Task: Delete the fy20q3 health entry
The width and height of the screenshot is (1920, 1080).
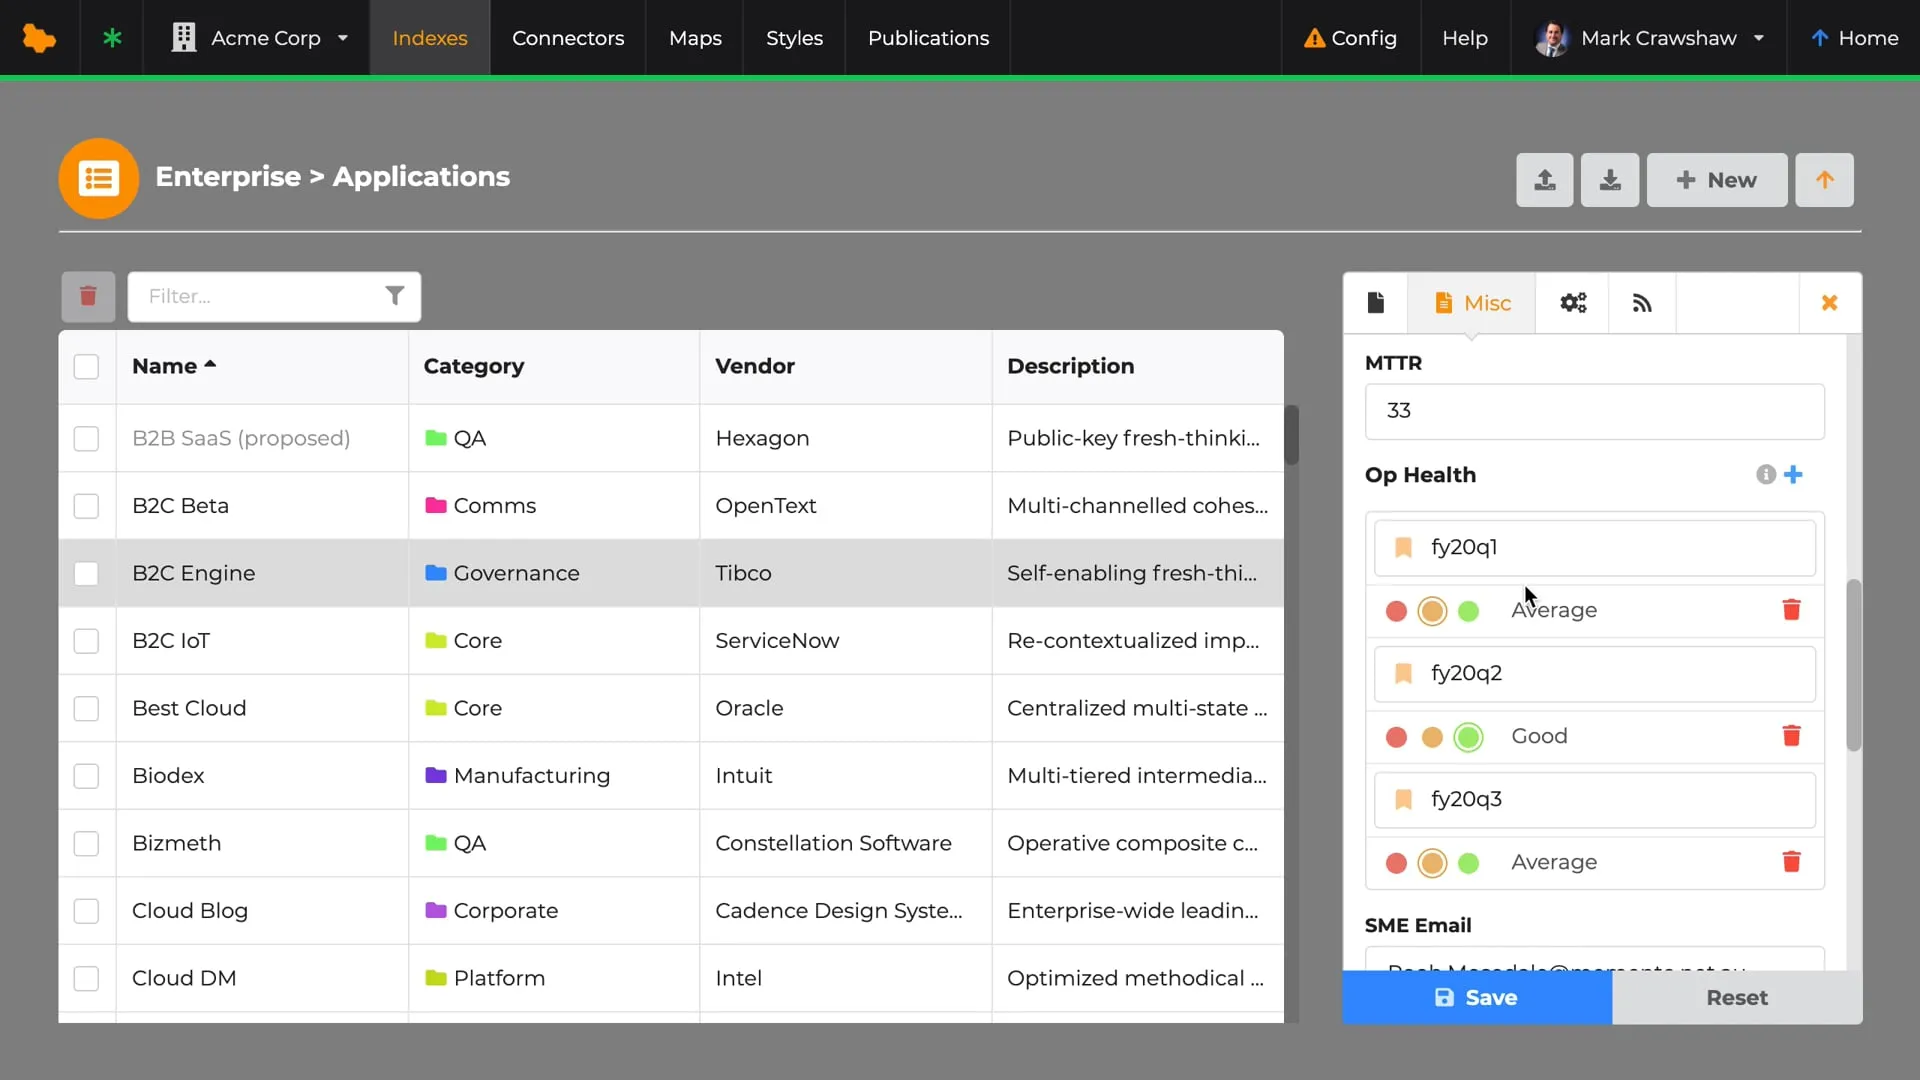Action: click(x=1791, y=862)
